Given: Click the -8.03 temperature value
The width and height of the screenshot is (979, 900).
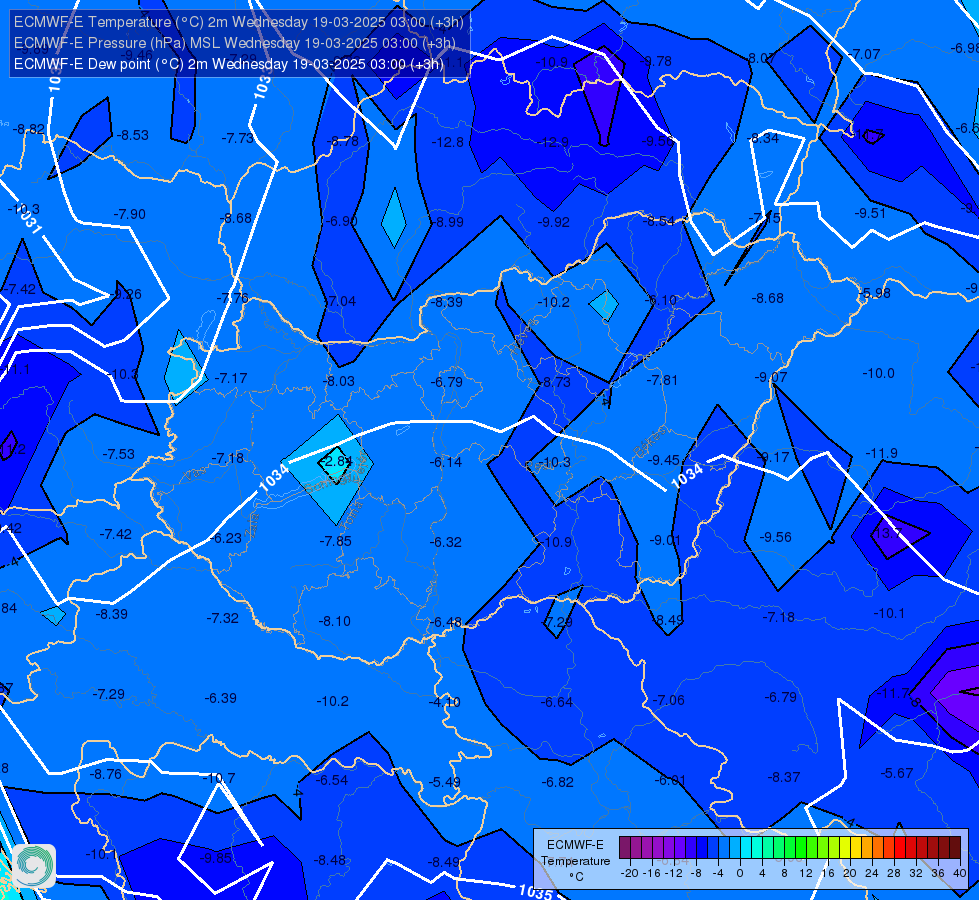Looking at the screenshot, I should tap(338, 381).
